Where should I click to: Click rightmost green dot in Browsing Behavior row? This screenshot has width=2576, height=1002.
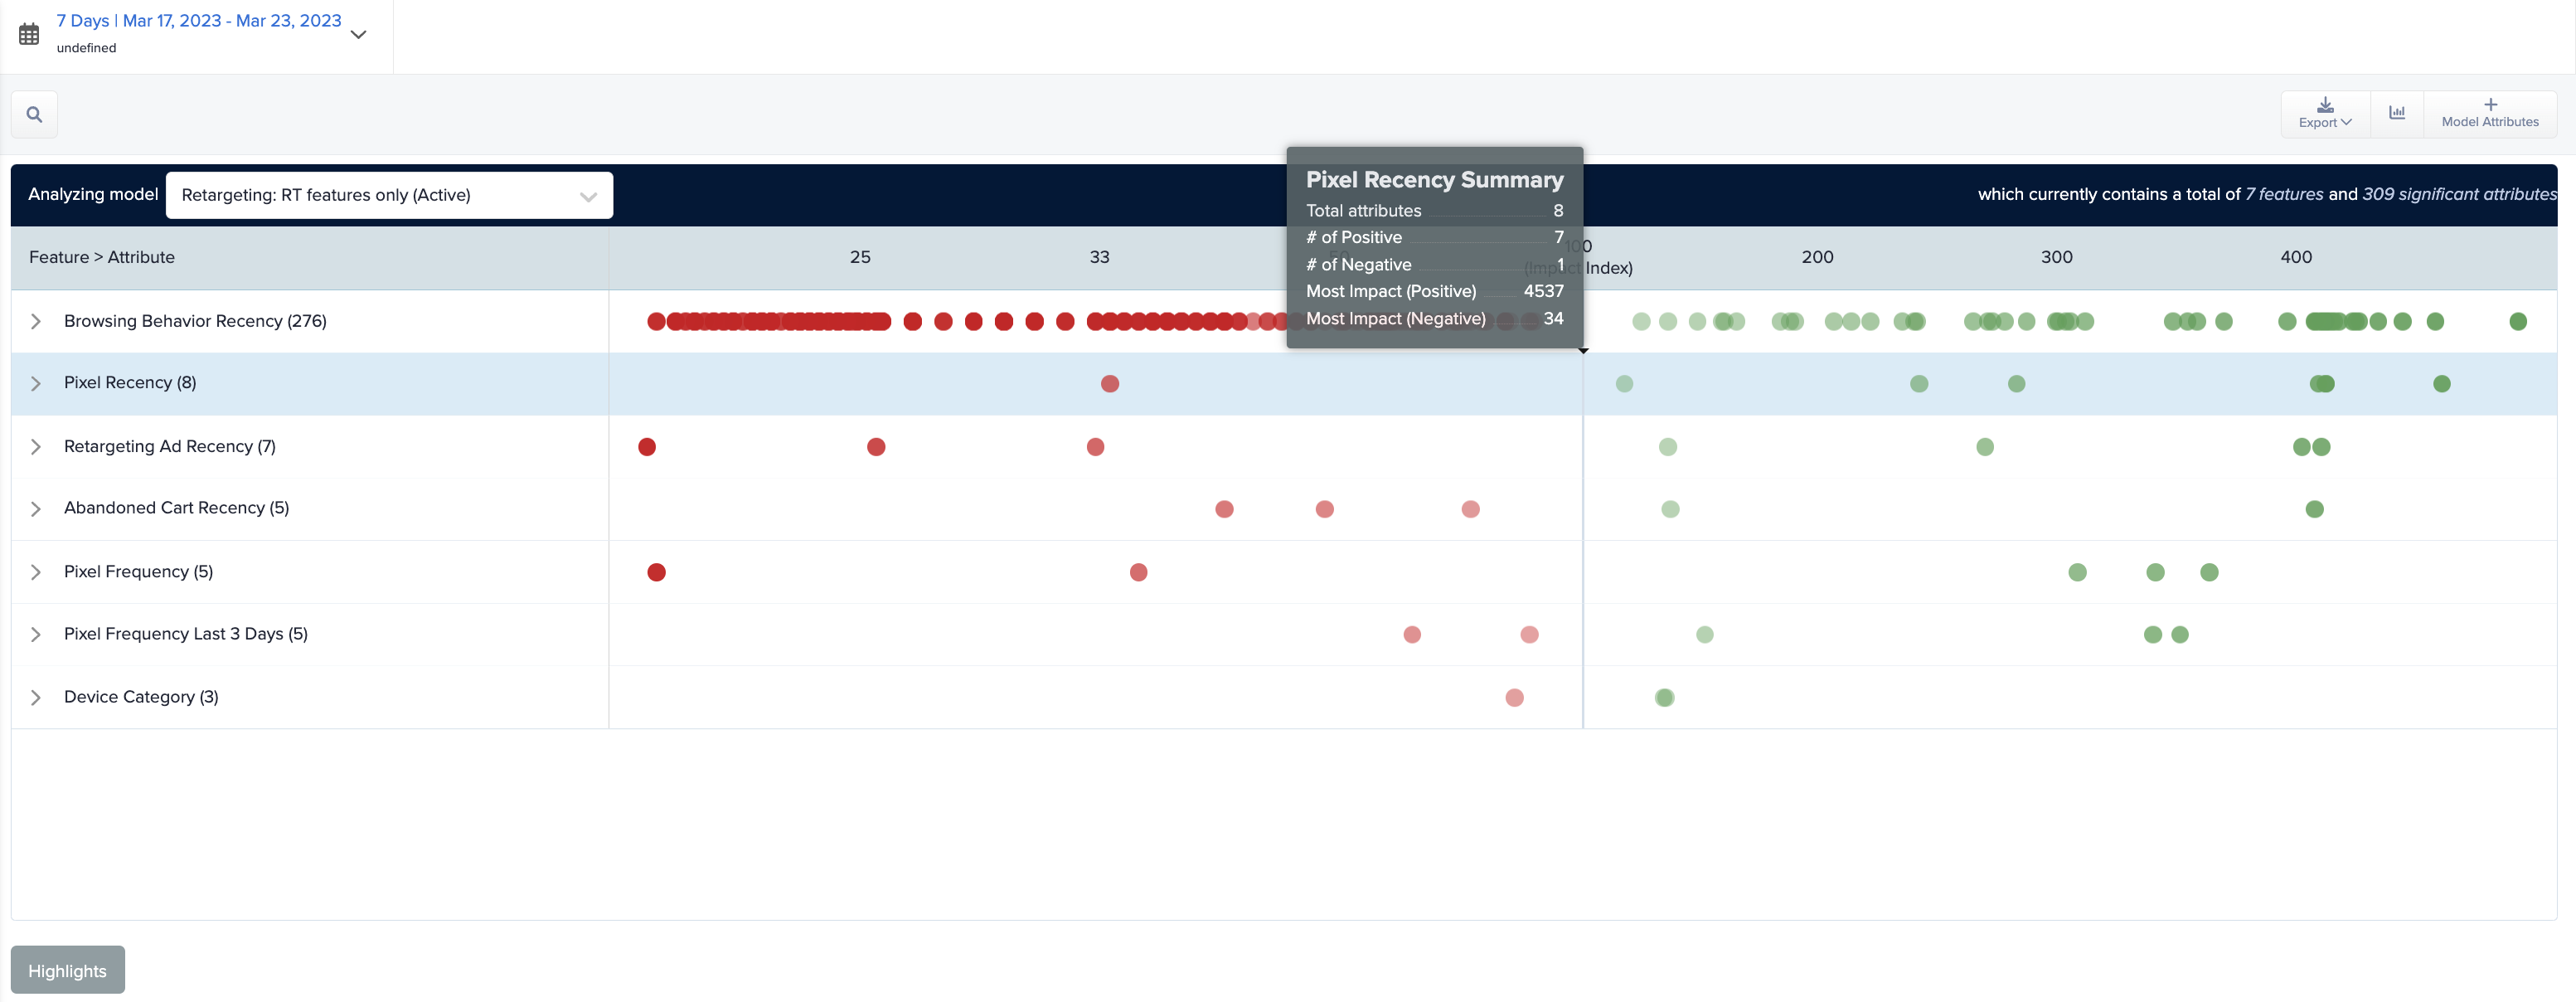point(2518,321)
